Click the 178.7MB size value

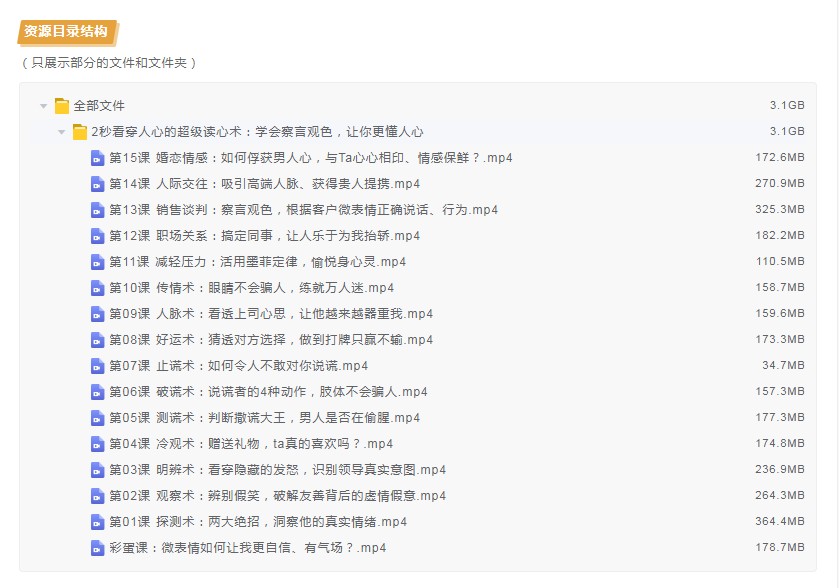click(780, 547)
